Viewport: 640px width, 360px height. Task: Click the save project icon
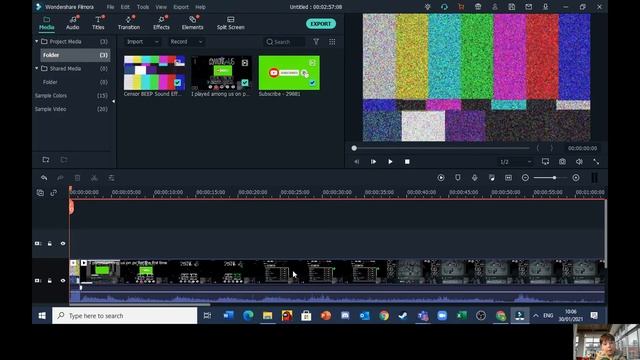point(511,7)
